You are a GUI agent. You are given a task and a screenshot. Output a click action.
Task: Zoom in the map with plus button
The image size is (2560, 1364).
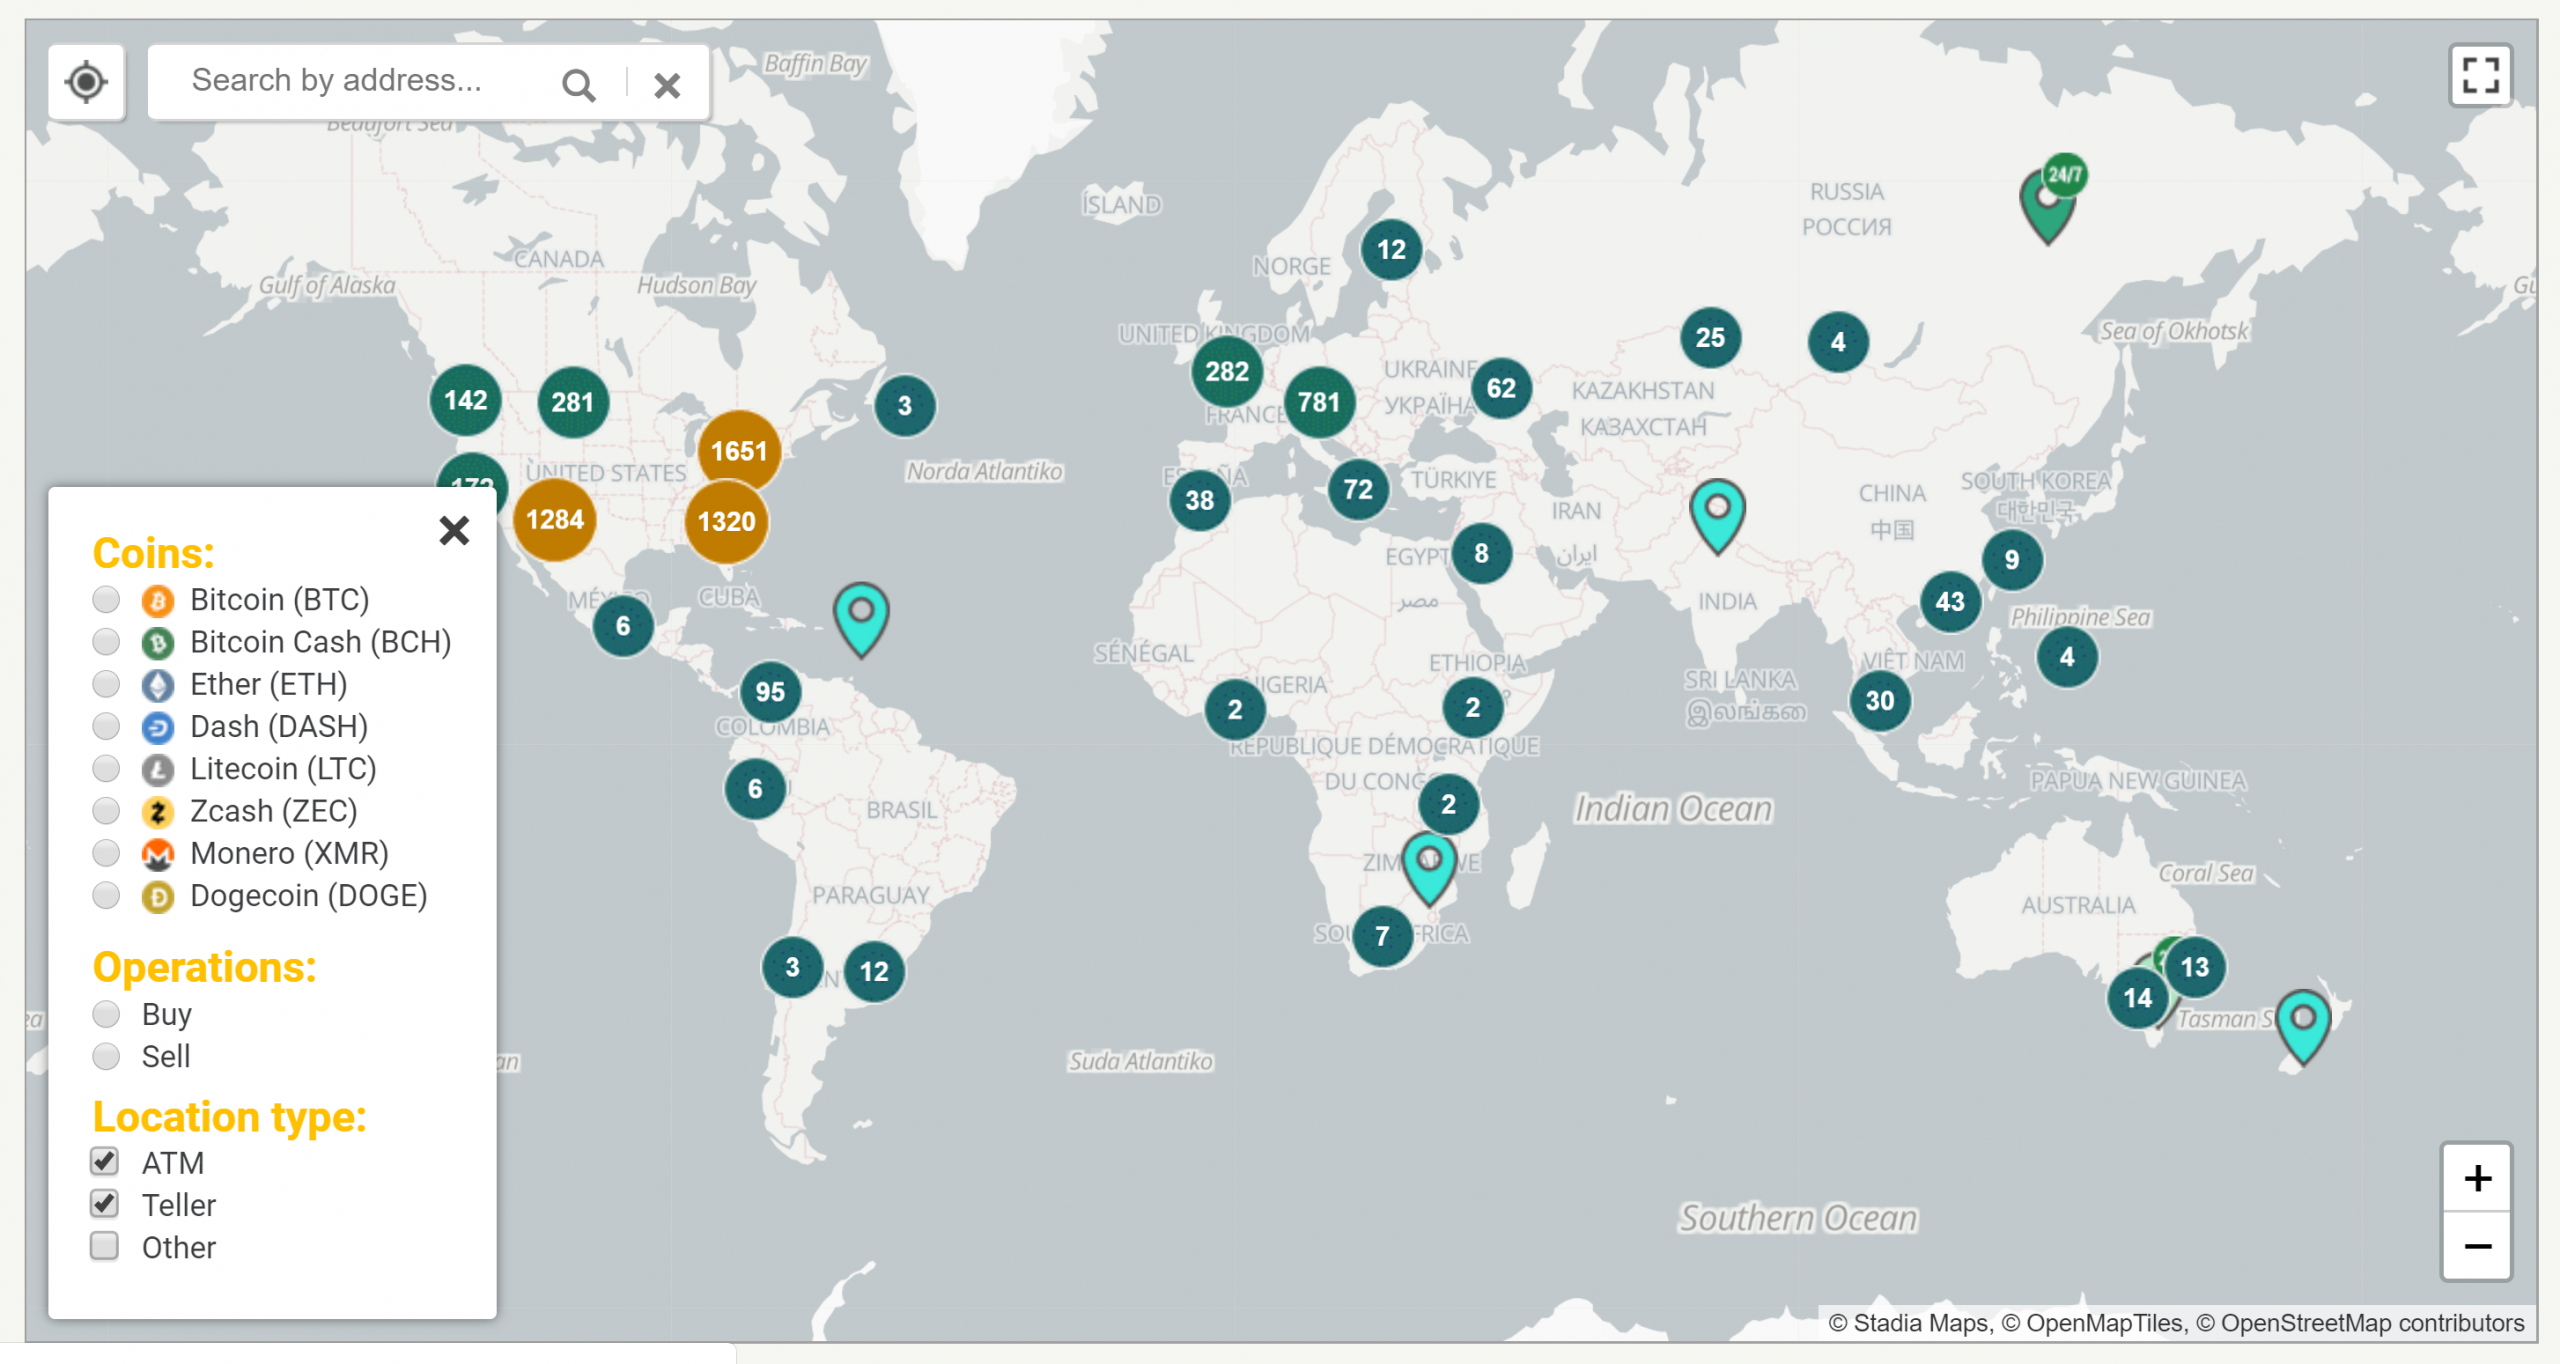tap(2477, 1178)
